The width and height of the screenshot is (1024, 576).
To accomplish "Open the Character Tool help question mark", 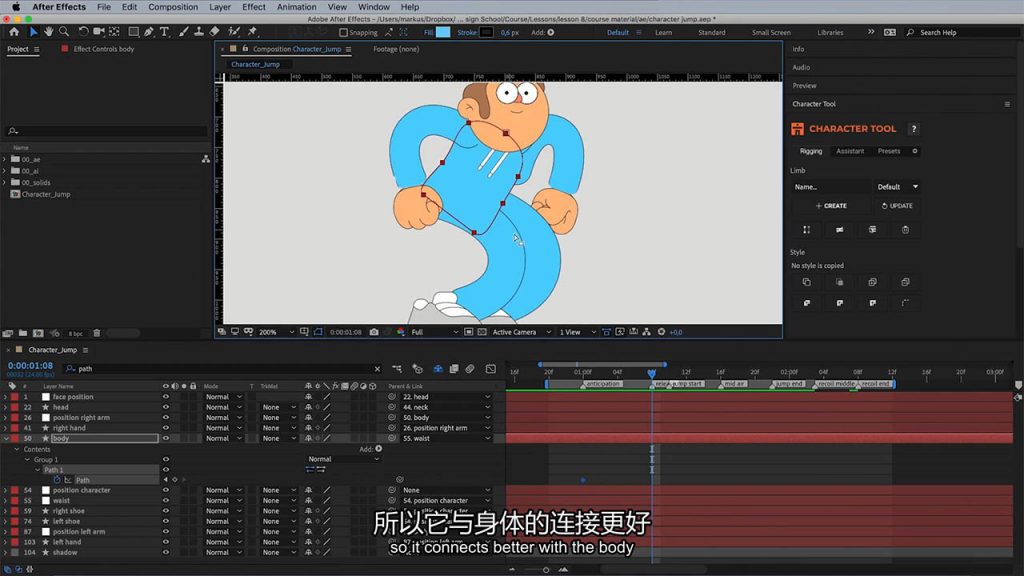I will pyautogui.click(x=914, y=129).
